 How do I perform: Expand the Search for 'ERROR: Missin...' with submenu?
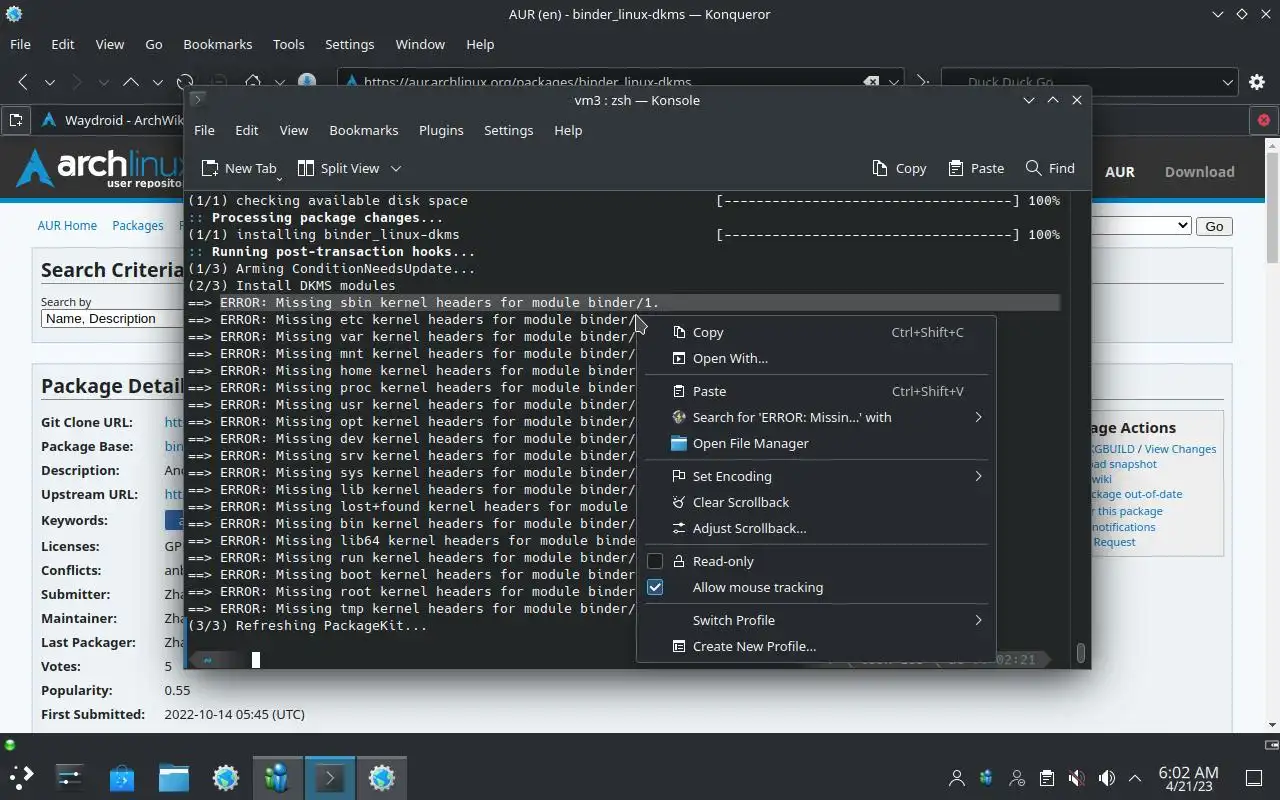[817, 417]
